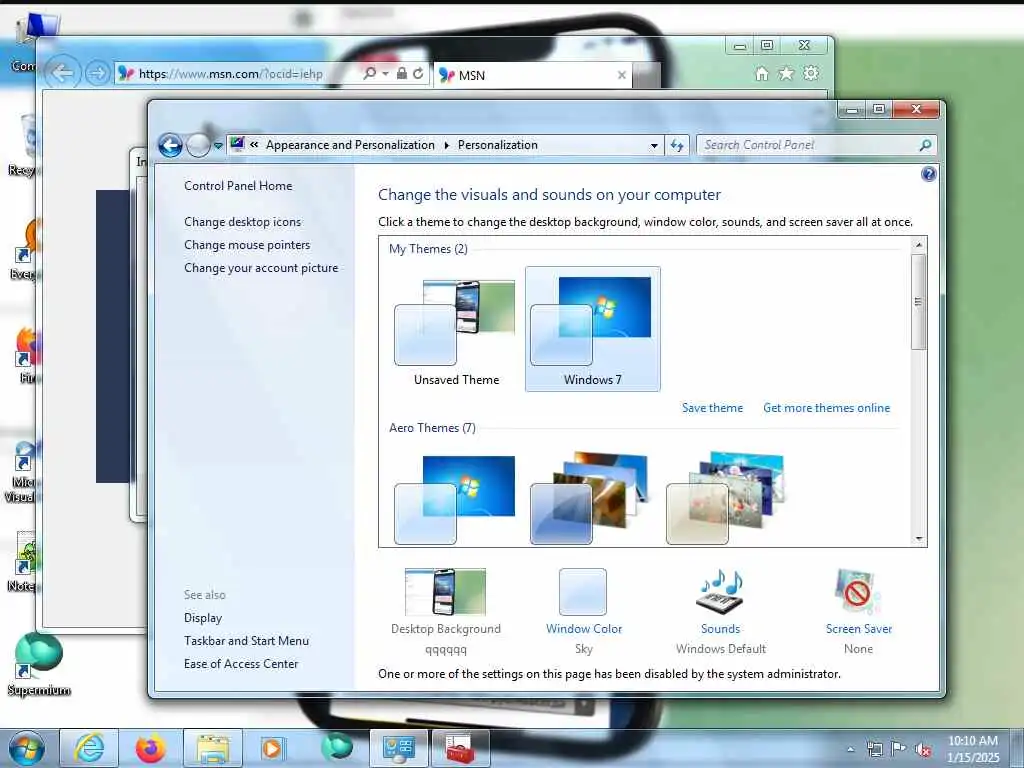Open new tab in Internet Explorer
Screen dimensions: 1024x768
647,76
